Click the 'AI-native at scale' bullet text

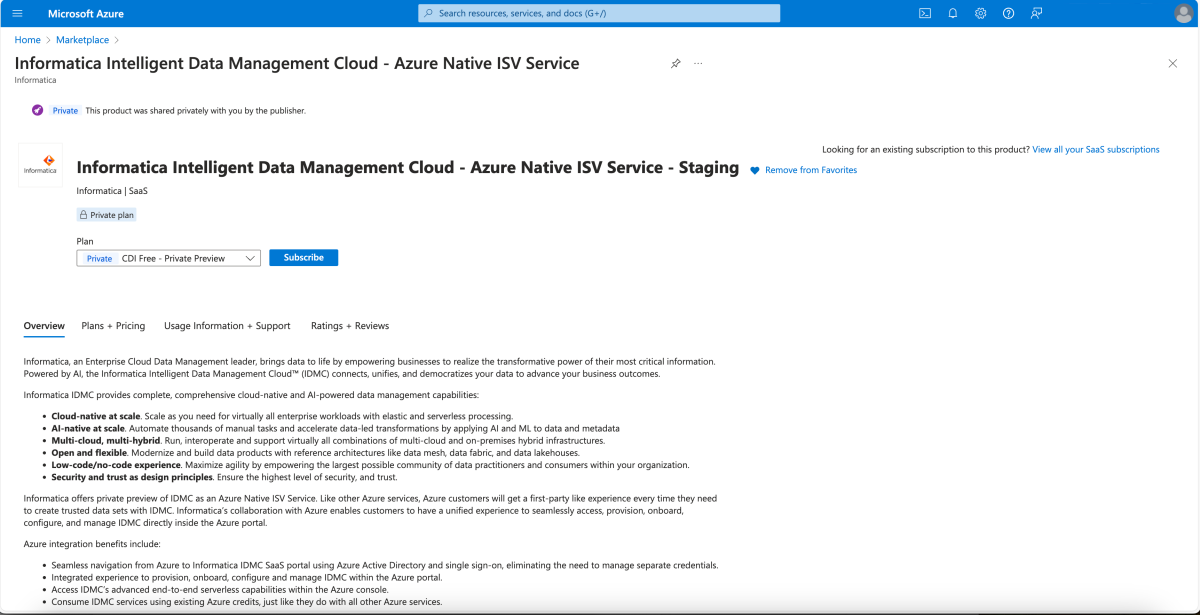pos(88,428)
